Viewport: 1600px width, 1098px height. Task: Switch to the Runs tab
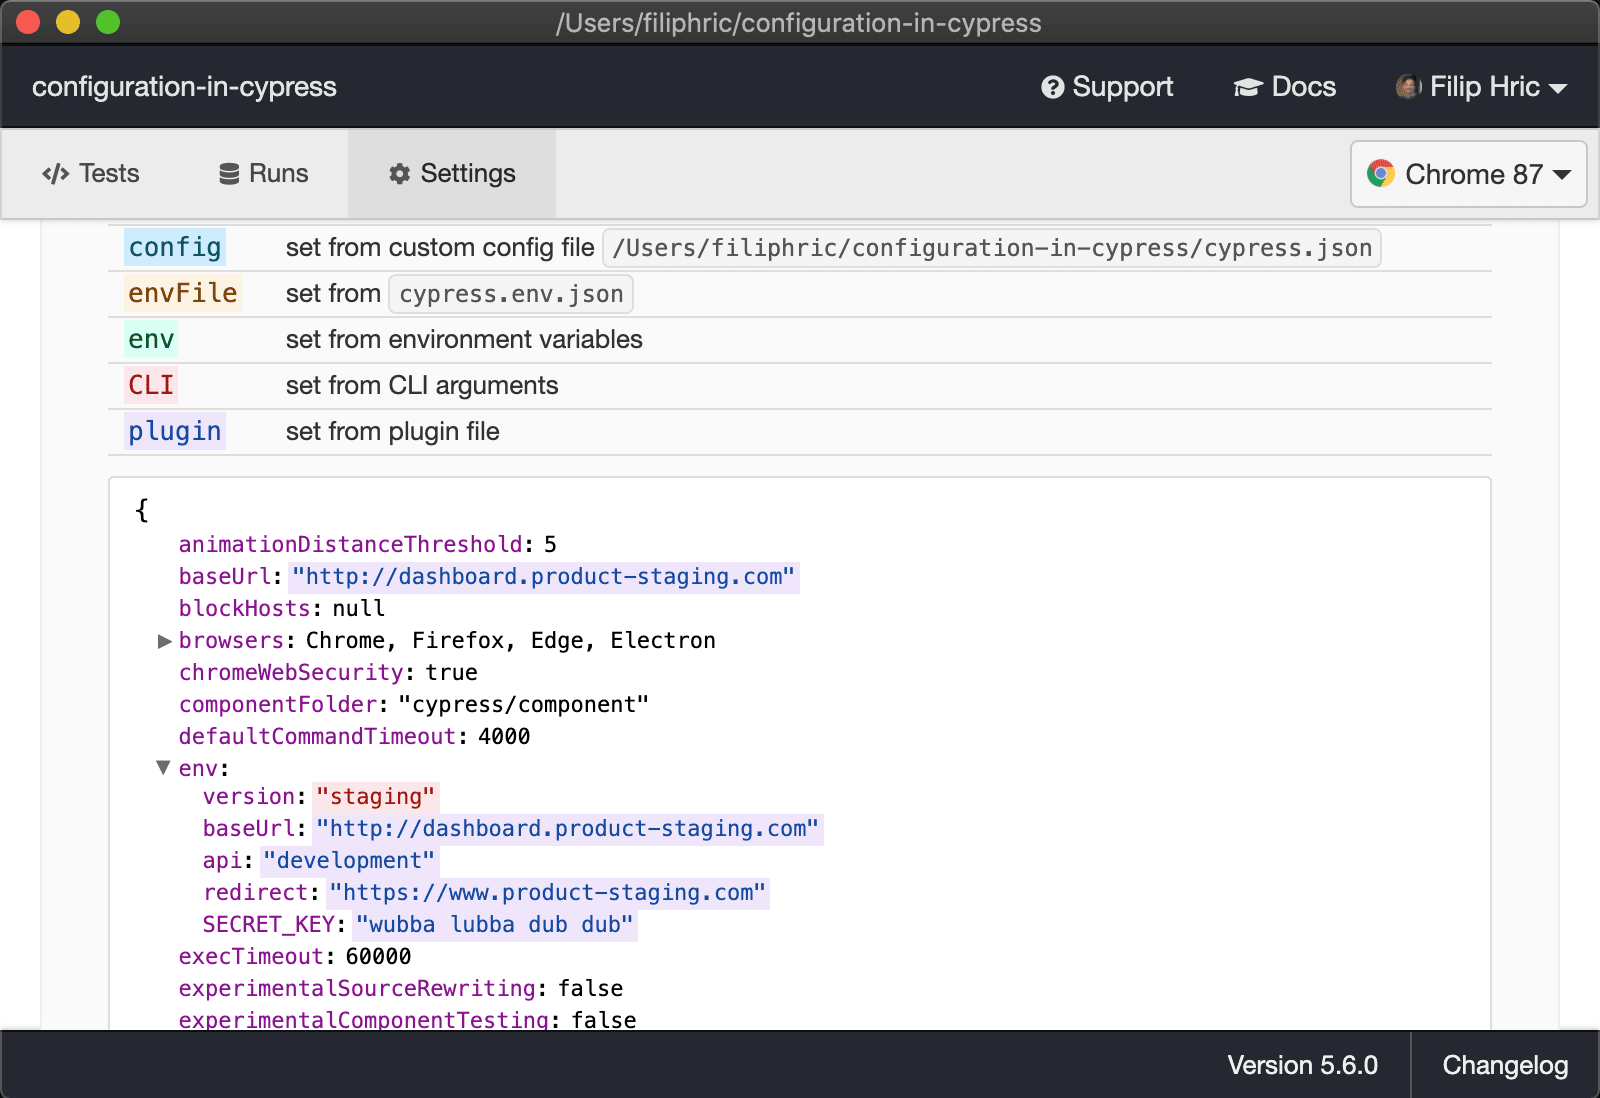point(263,173)
